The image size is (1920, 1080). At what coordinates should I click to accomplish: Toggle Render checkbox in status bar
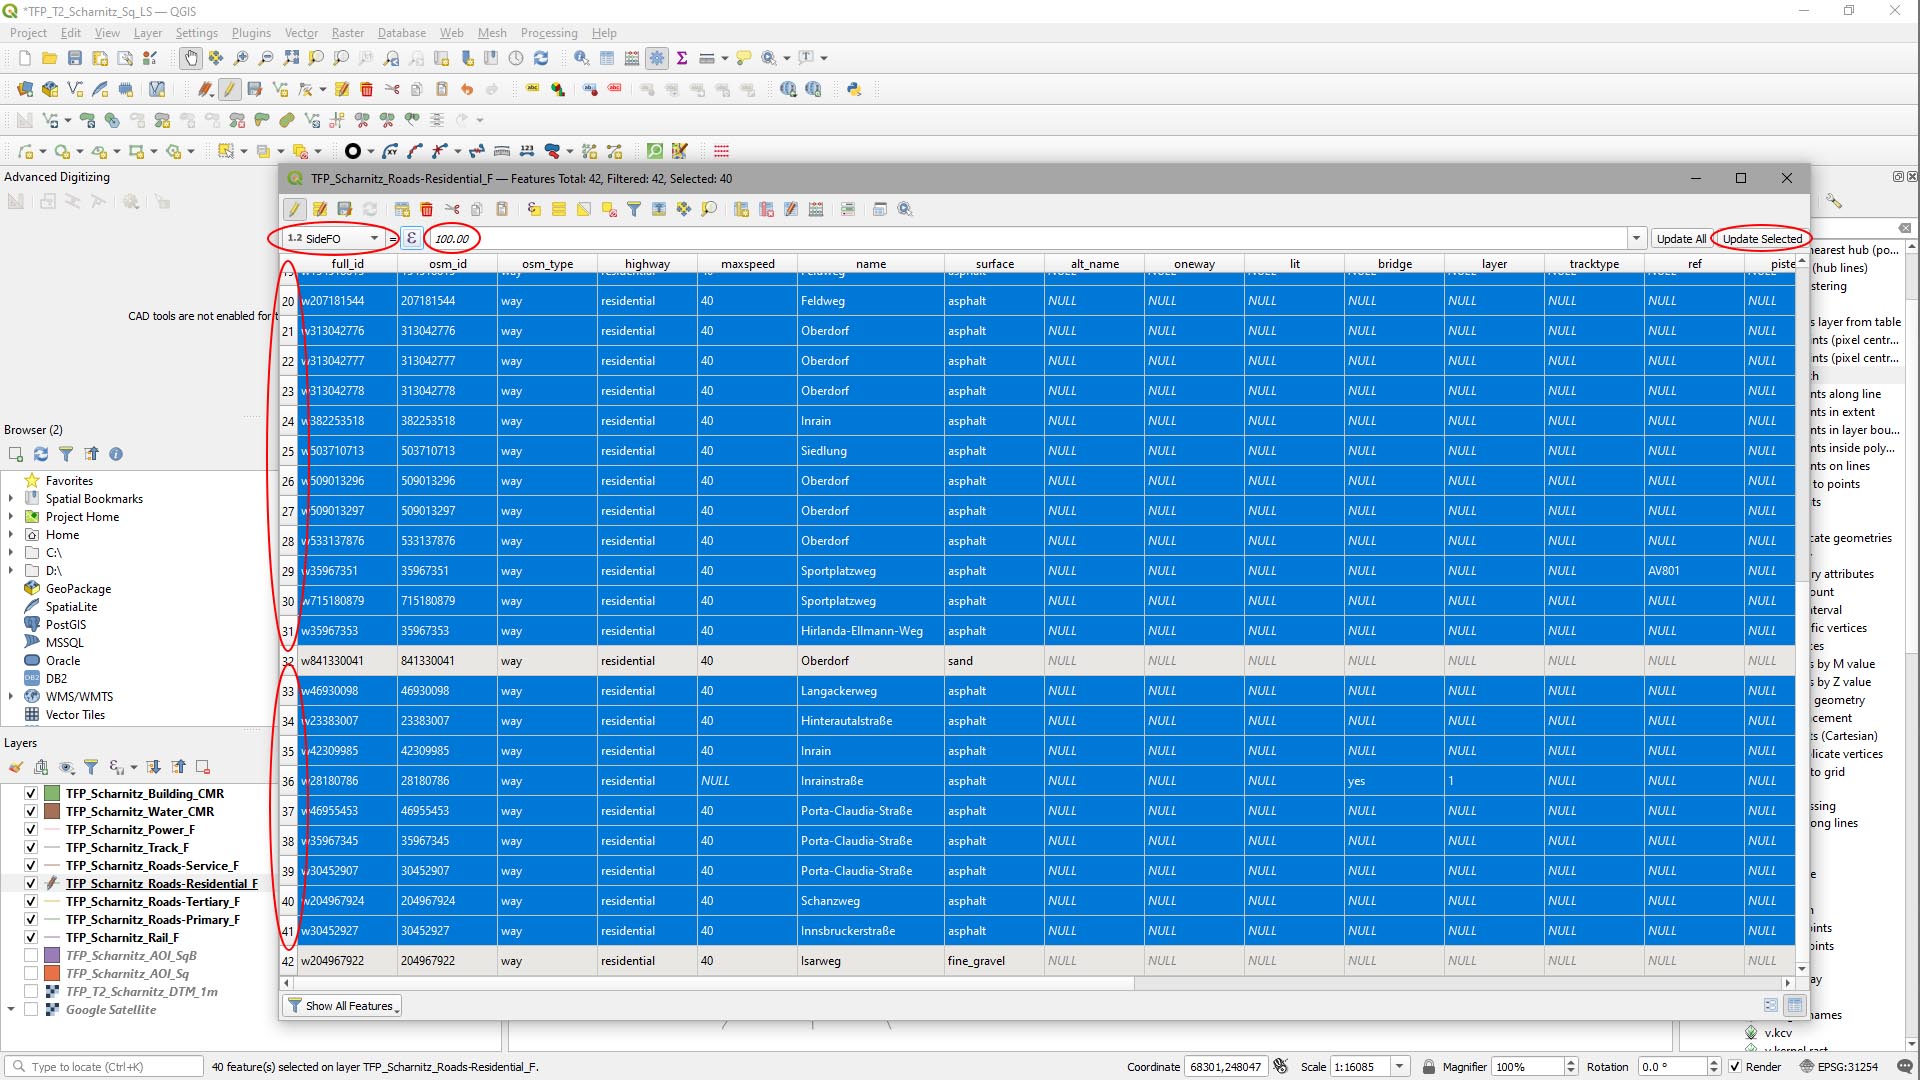pos(1735,1067)
